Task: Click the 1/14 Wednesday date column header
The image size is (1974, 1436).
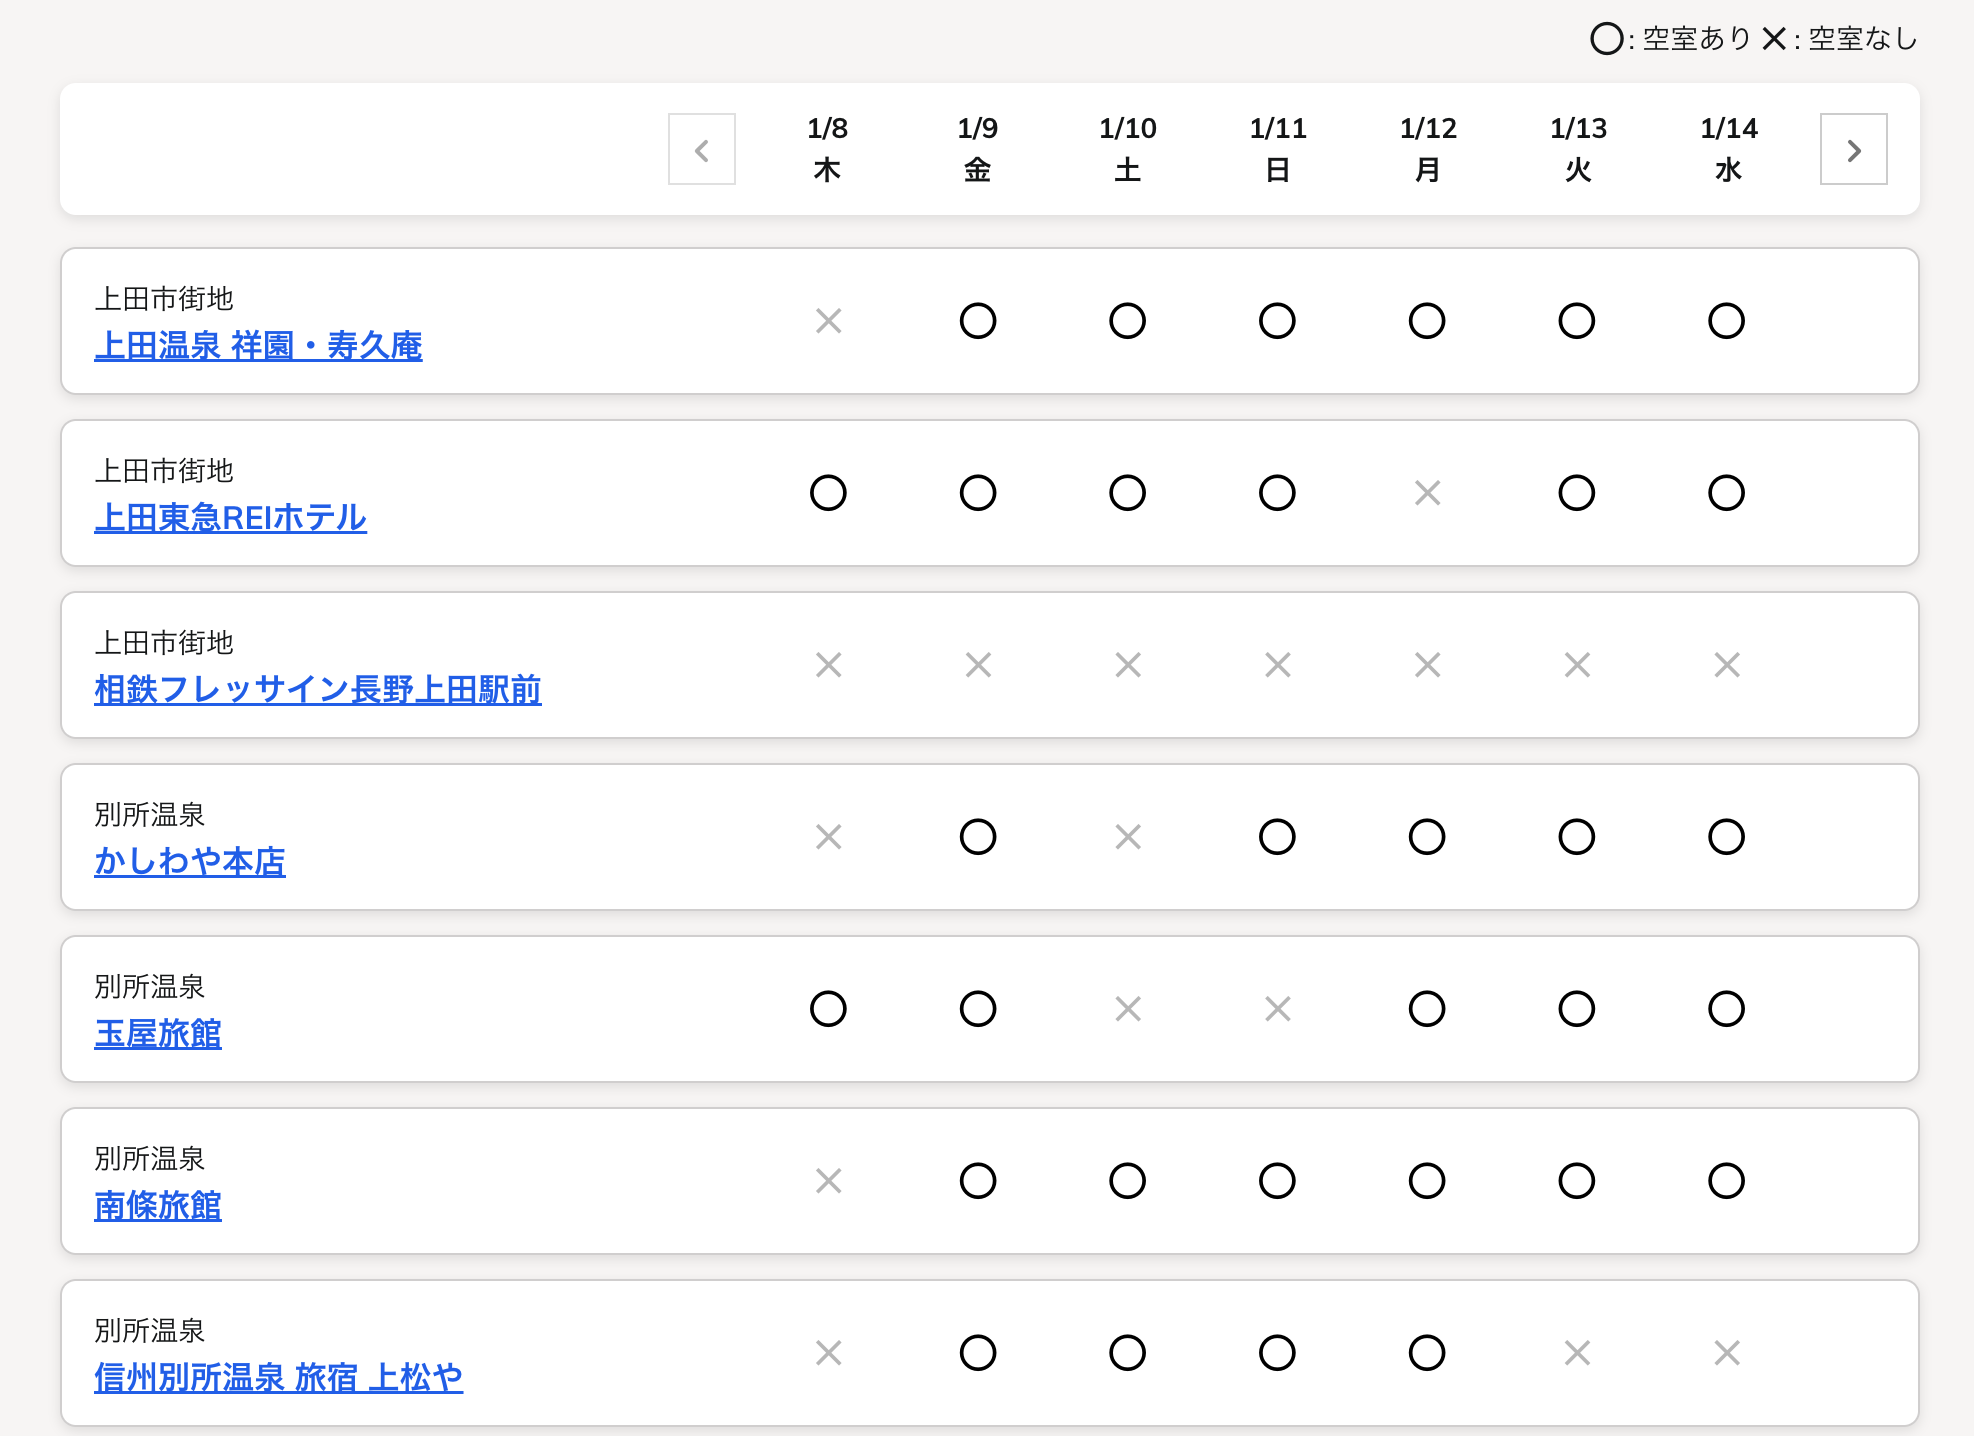Action: [1728, 149]
